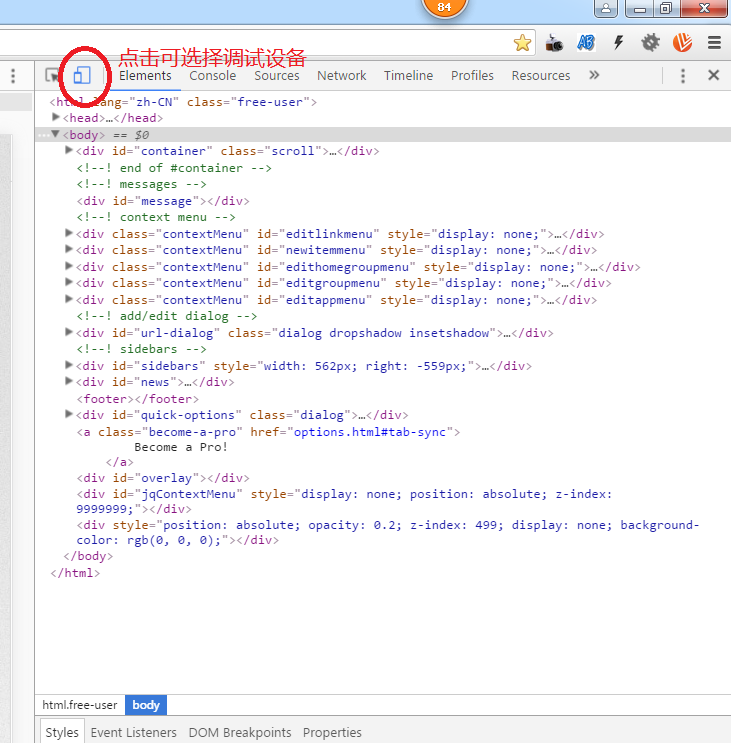Bookmark this page with the star icon
The height and width of the screenshot is (743, 731).
(x=522, y=43)
